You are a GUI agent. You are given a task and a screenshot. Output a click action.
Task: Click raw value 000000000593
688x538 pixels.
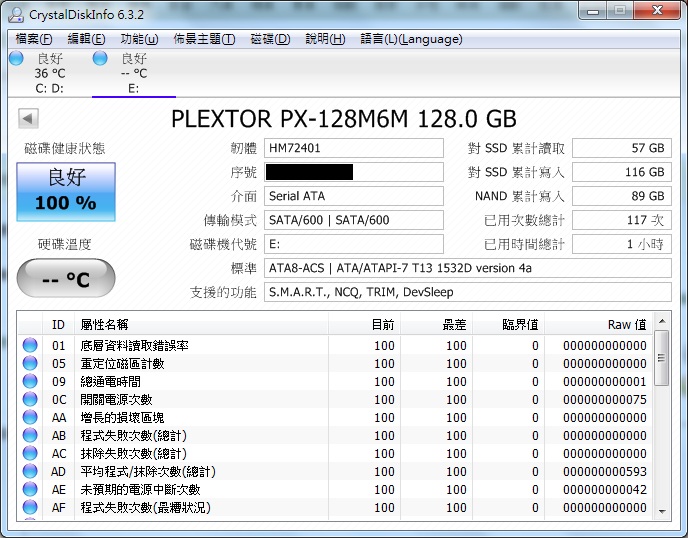[x=605, y=472]
